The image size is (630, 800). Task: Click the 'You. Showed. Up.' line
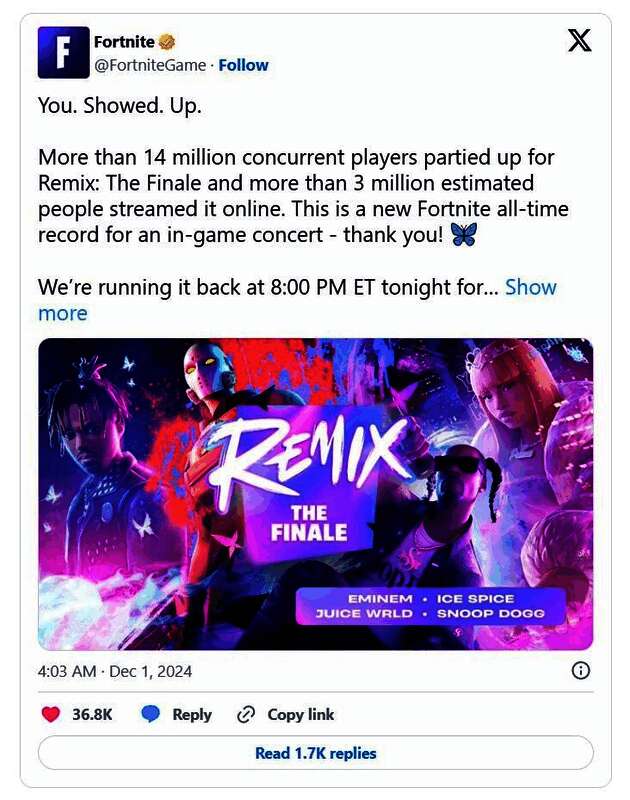tap(119, 104)
